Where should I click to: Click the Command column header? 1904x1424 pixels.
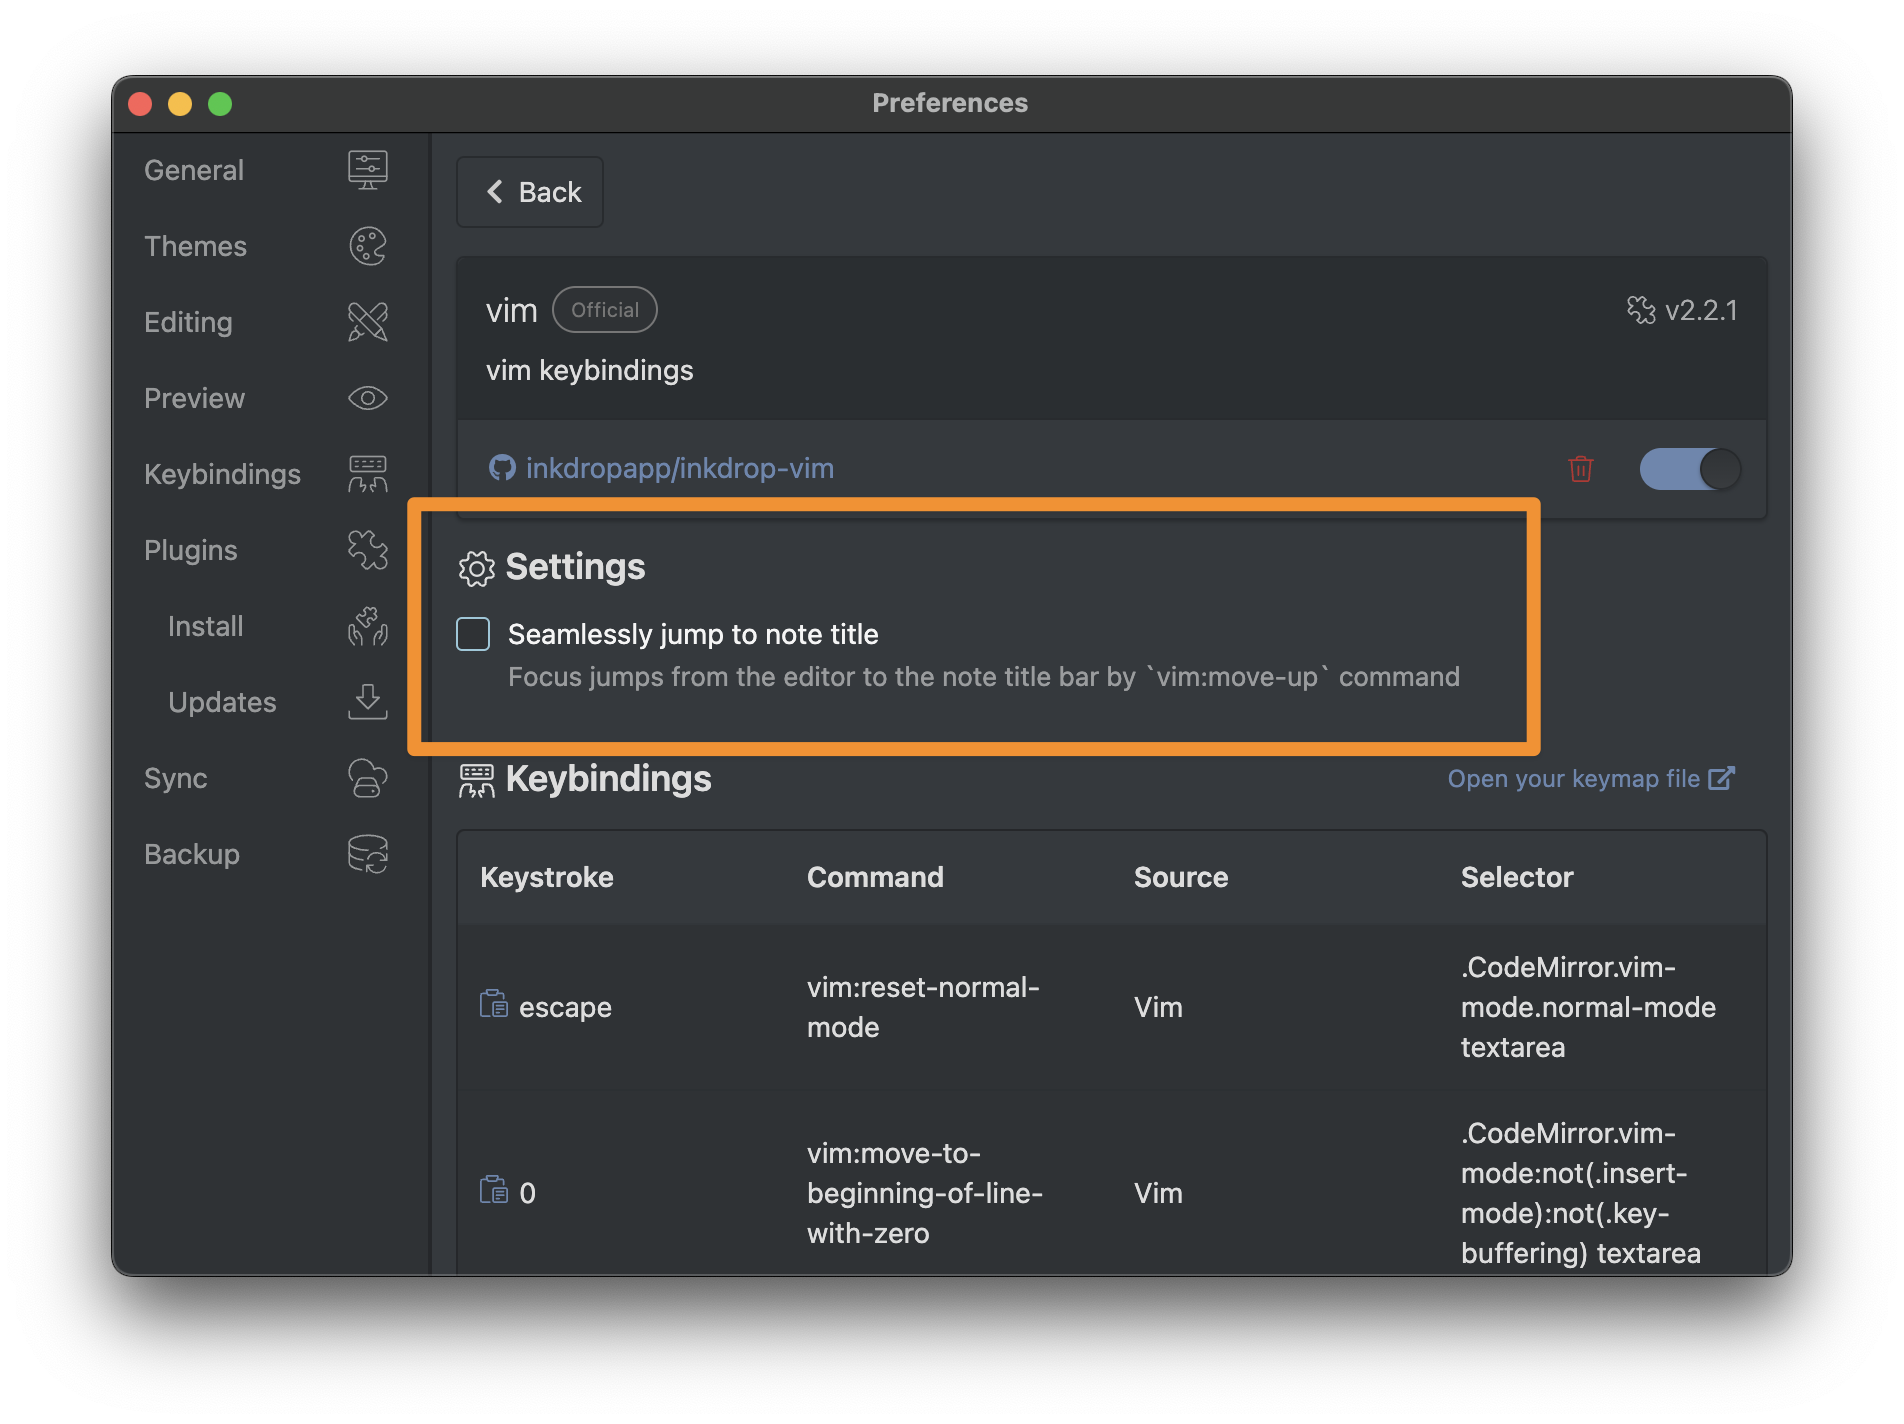875,877
